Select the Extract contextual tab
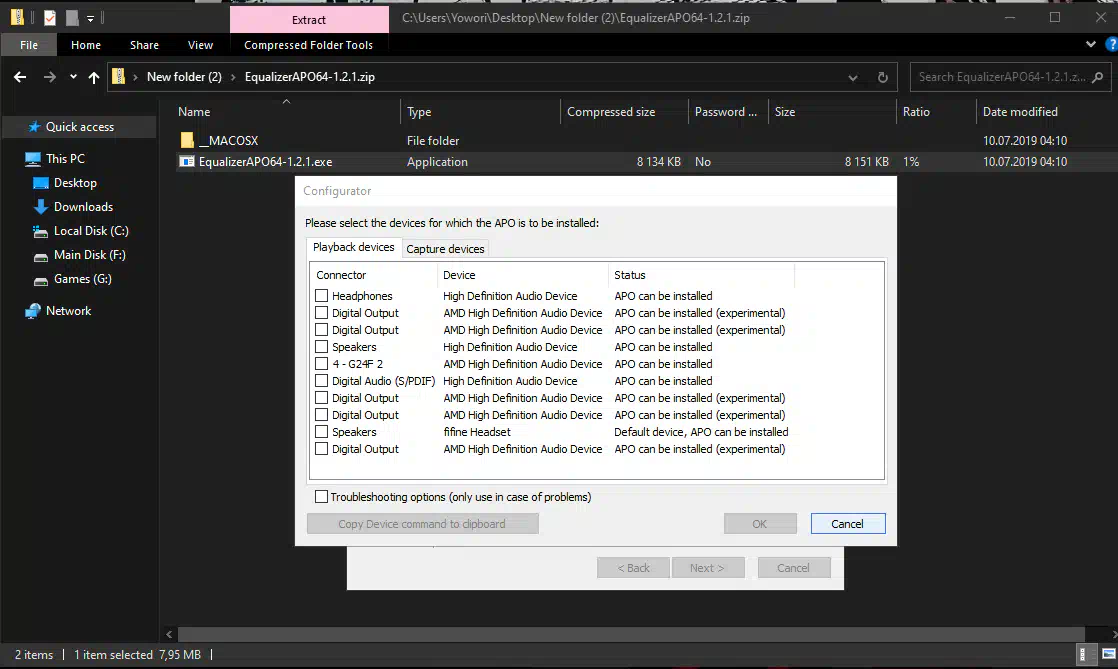1118x669 pixels. click(x=309, y=20)
